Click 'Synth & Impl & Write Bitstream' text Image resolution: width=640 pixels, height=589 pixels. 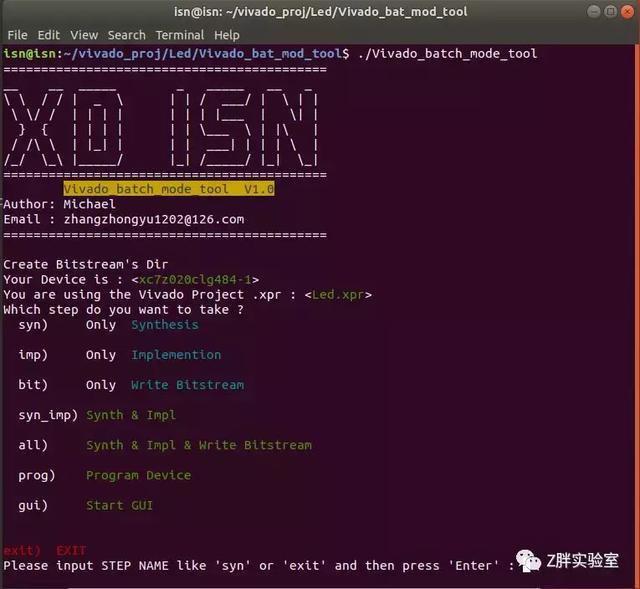click(199, 445)
